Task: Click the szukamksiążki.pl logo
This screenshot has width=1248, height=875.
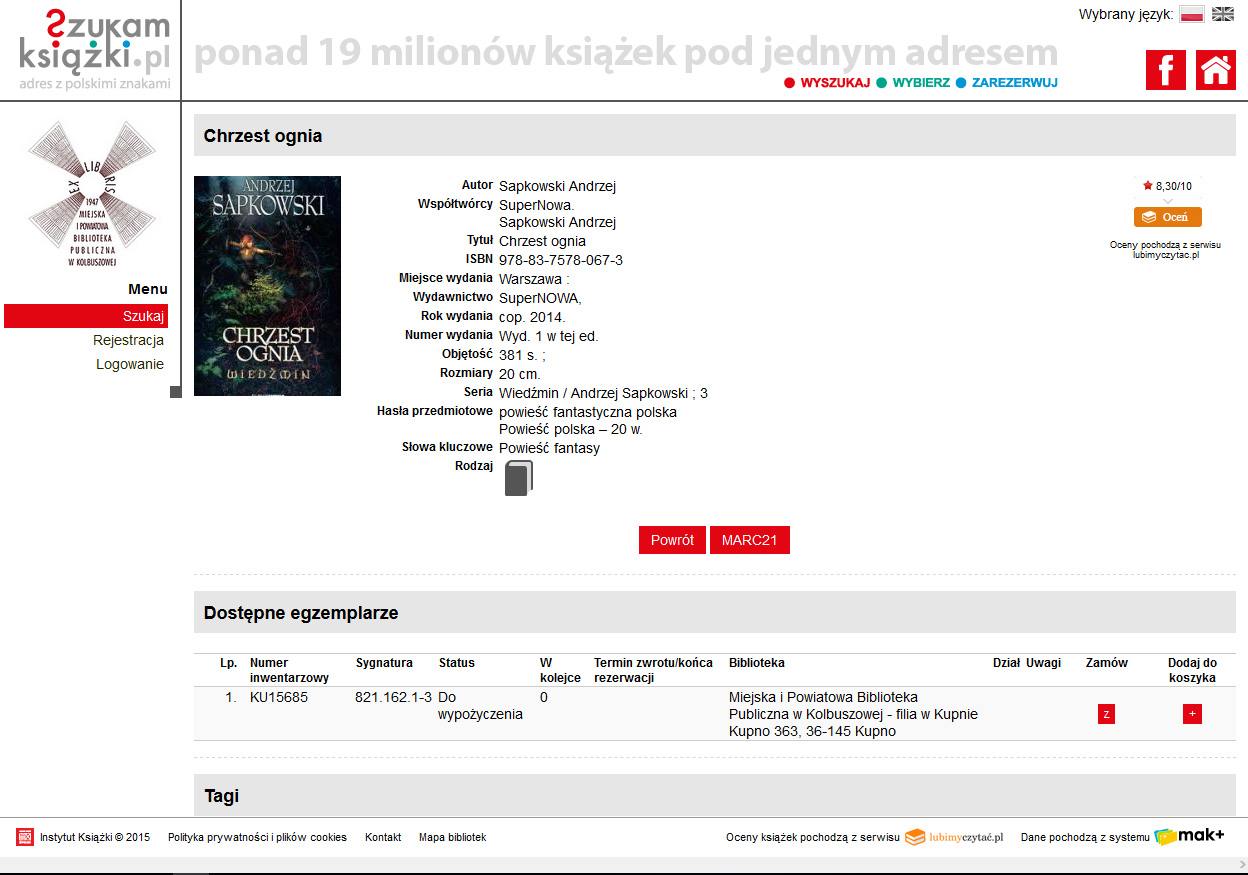Action: [95, 50]
